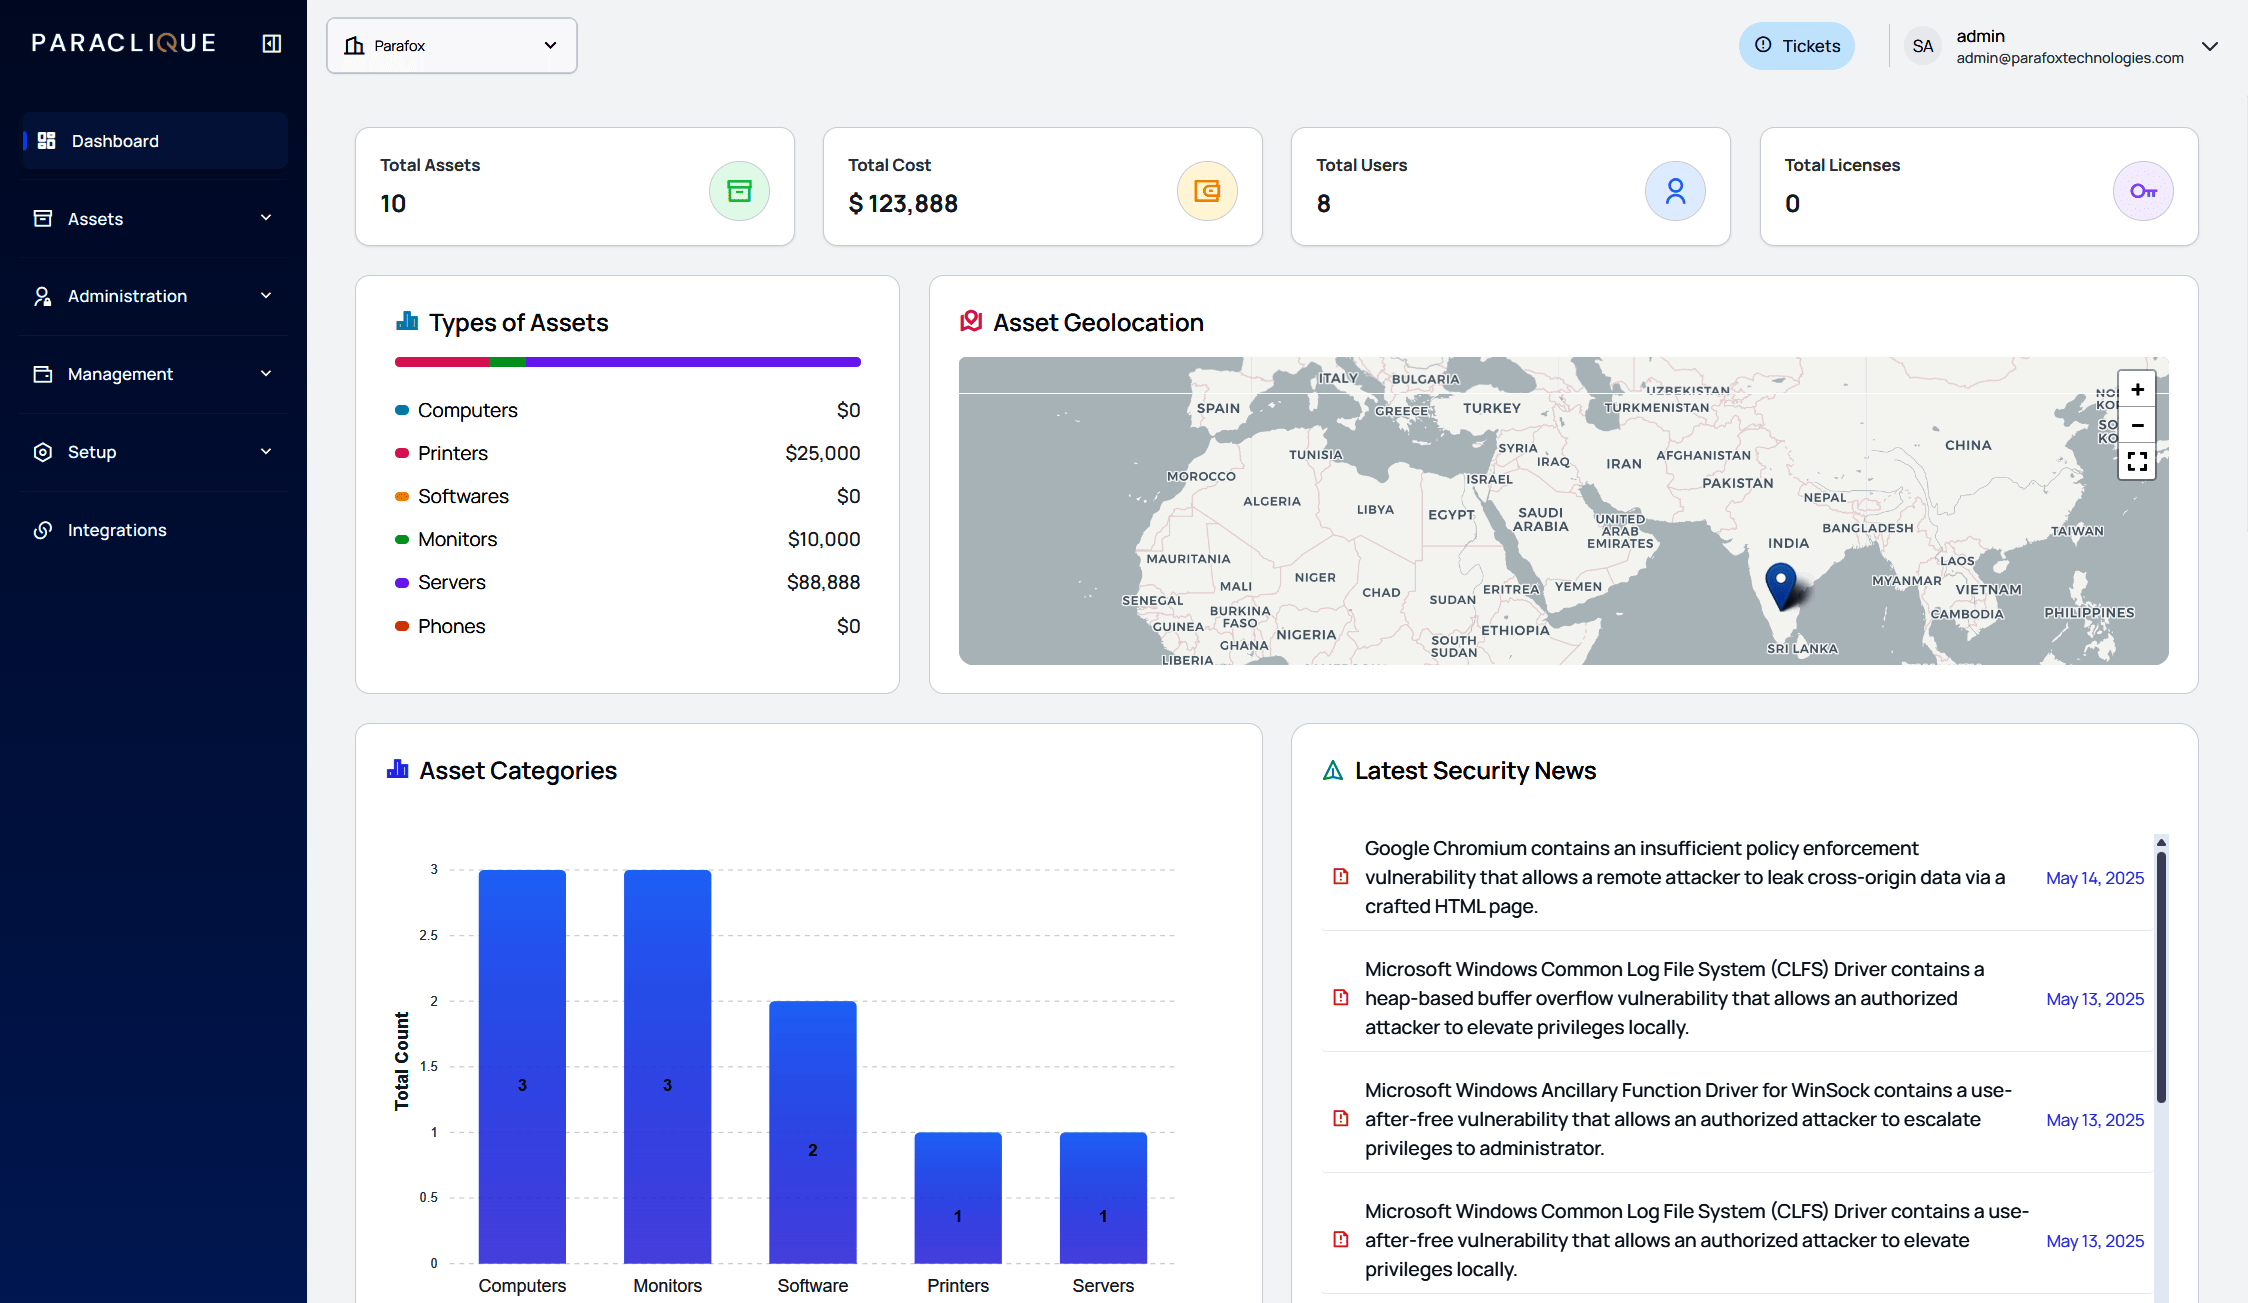Image resolution: width=2248 pixels, height=1303 pixels.
Task: Toggle fullscreen map view
Action: [x=2137, y=461]
